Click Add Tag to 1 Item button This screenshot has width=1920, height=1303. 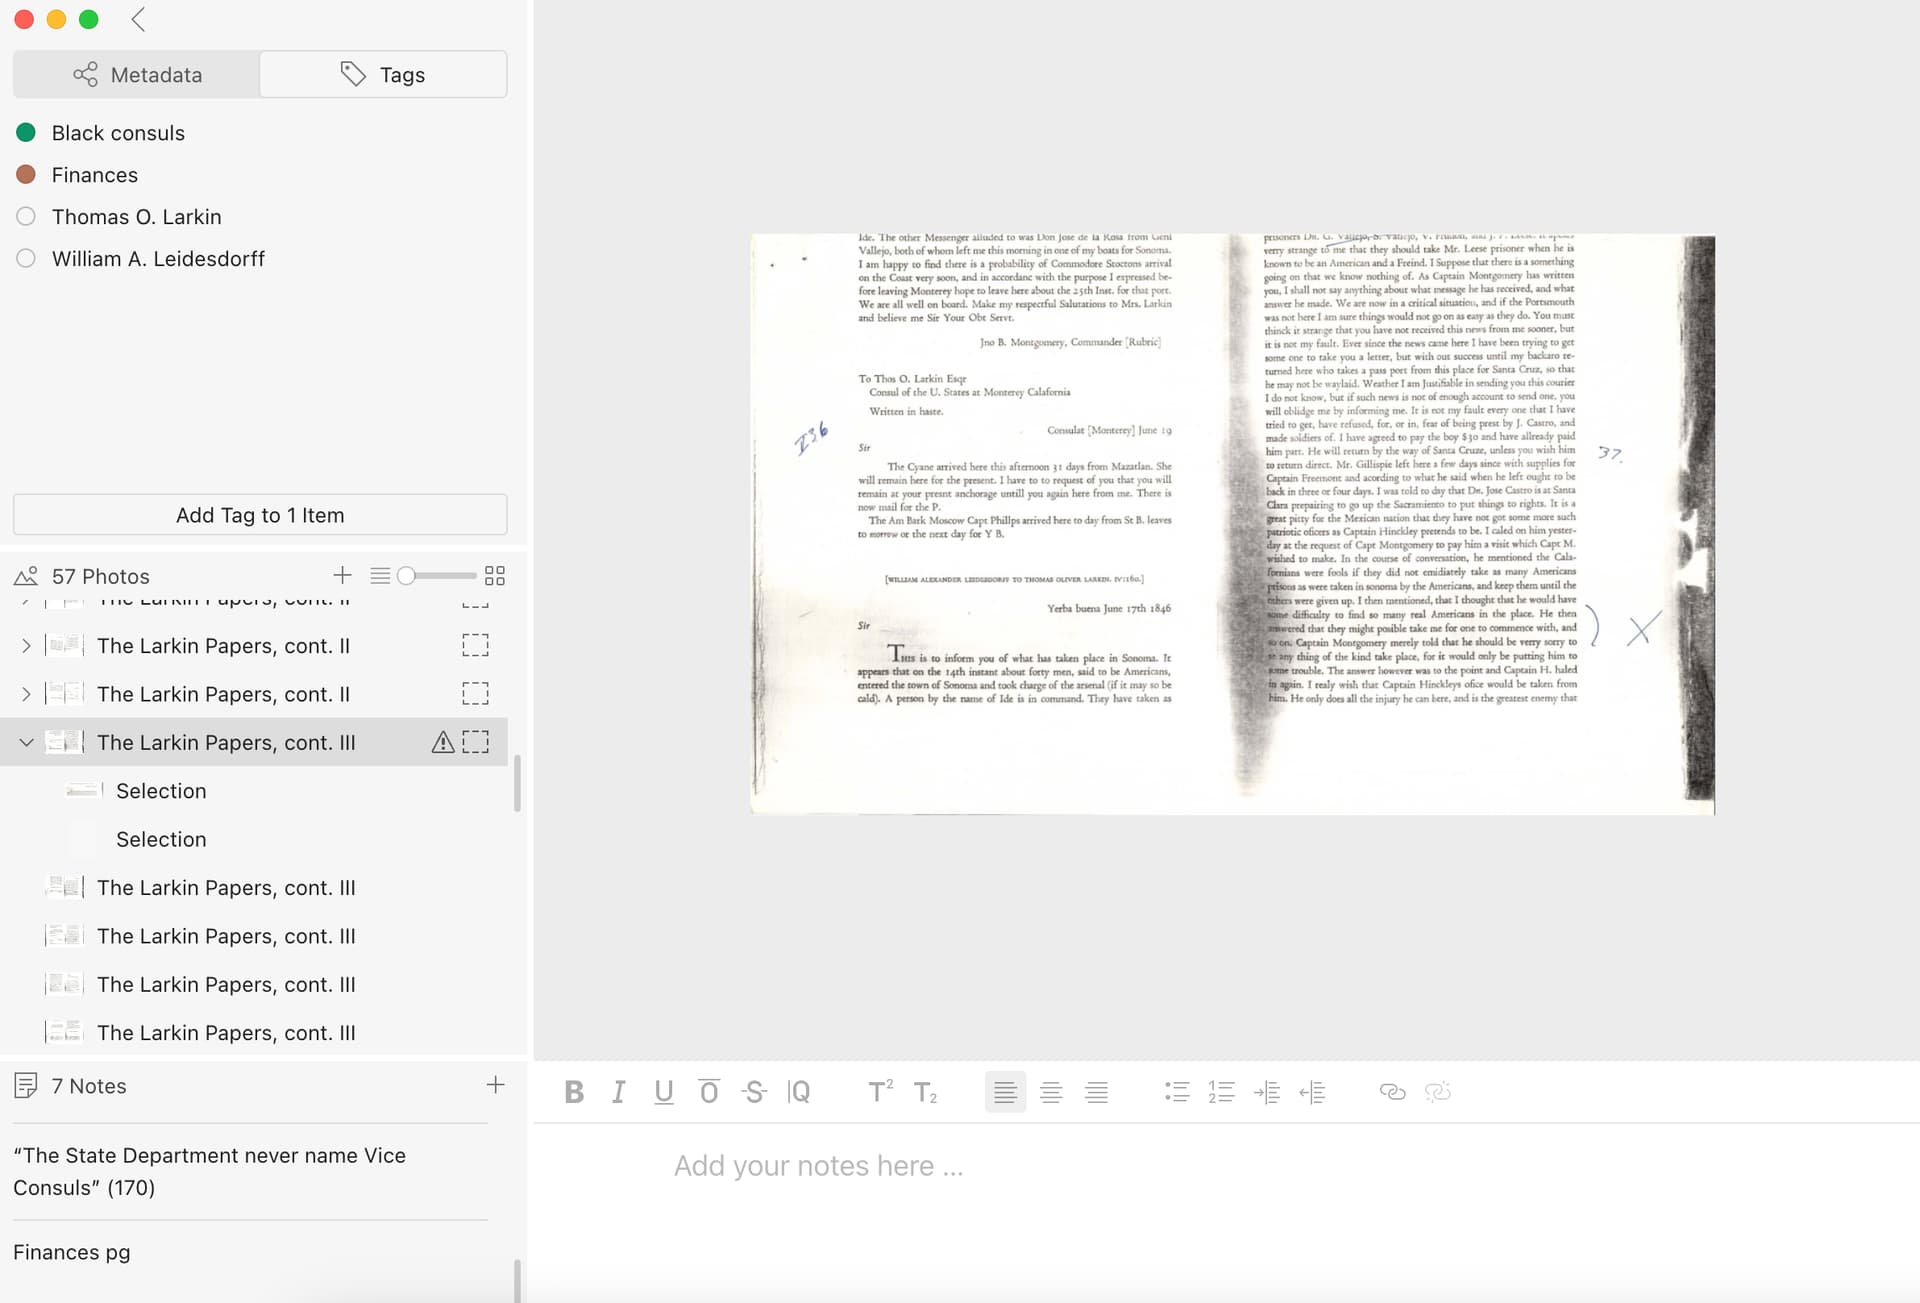tap(260, 515)
